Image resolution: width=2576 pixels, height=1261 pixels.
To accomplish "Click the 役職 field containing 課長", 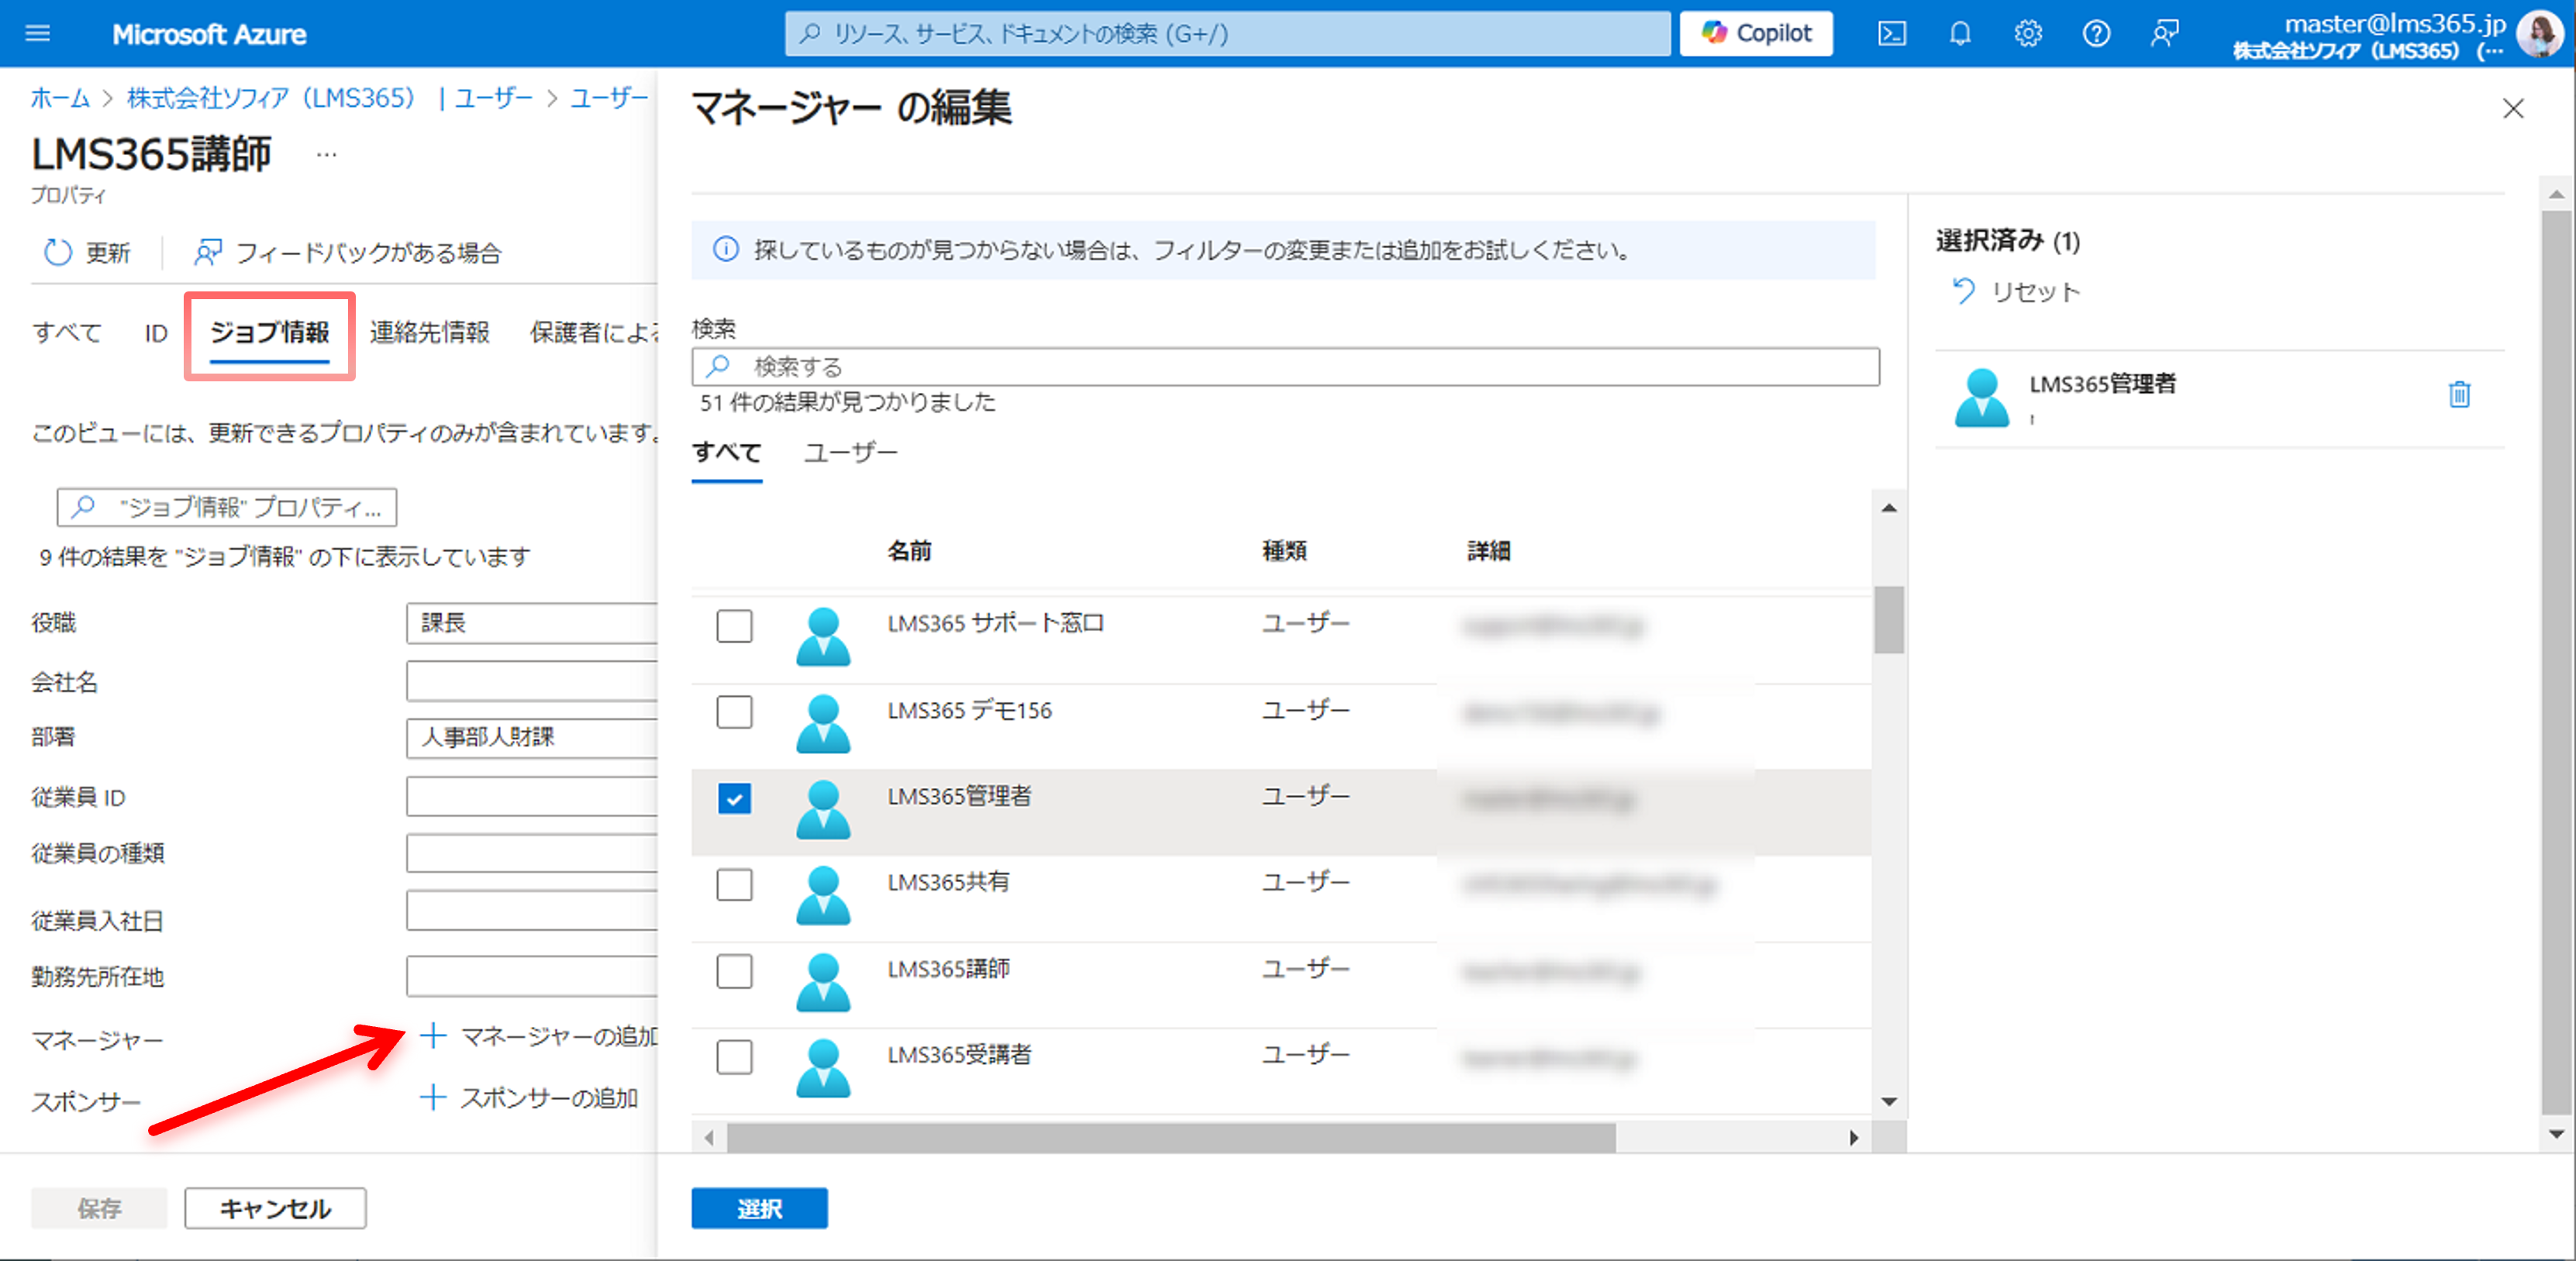I will [532, 623].
